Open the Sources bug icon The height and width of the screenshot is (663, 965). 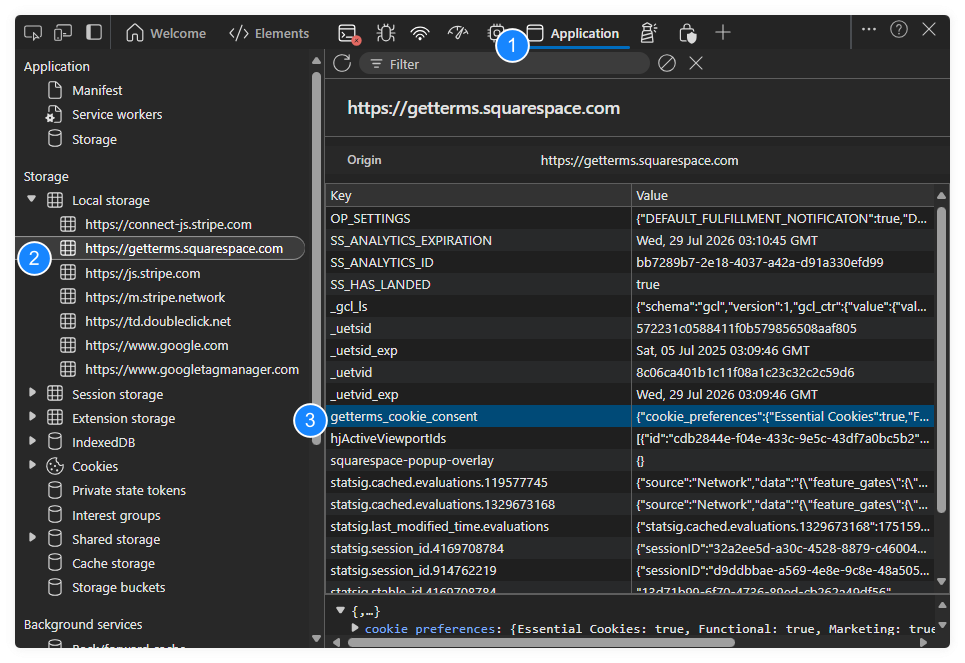386,33
